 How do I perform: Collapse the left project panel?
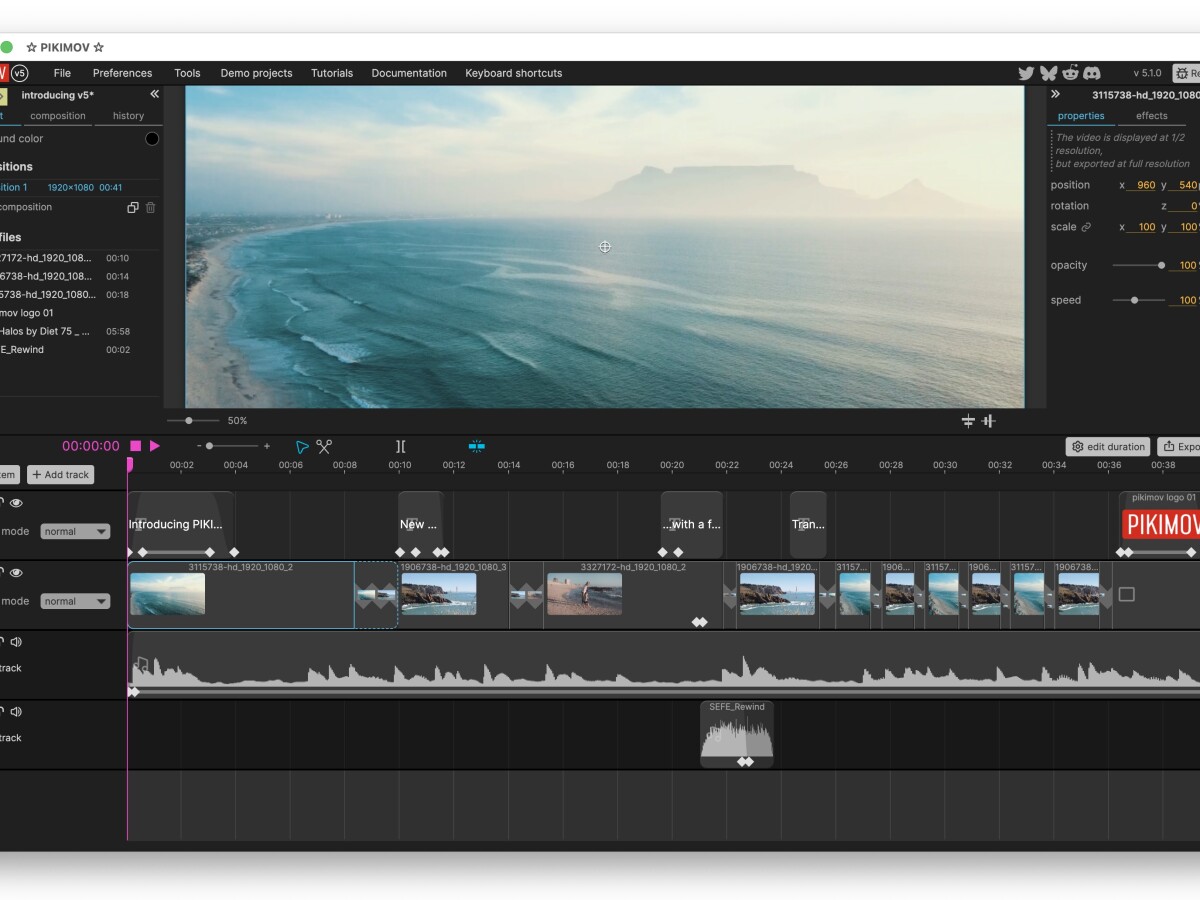(154, 94)
